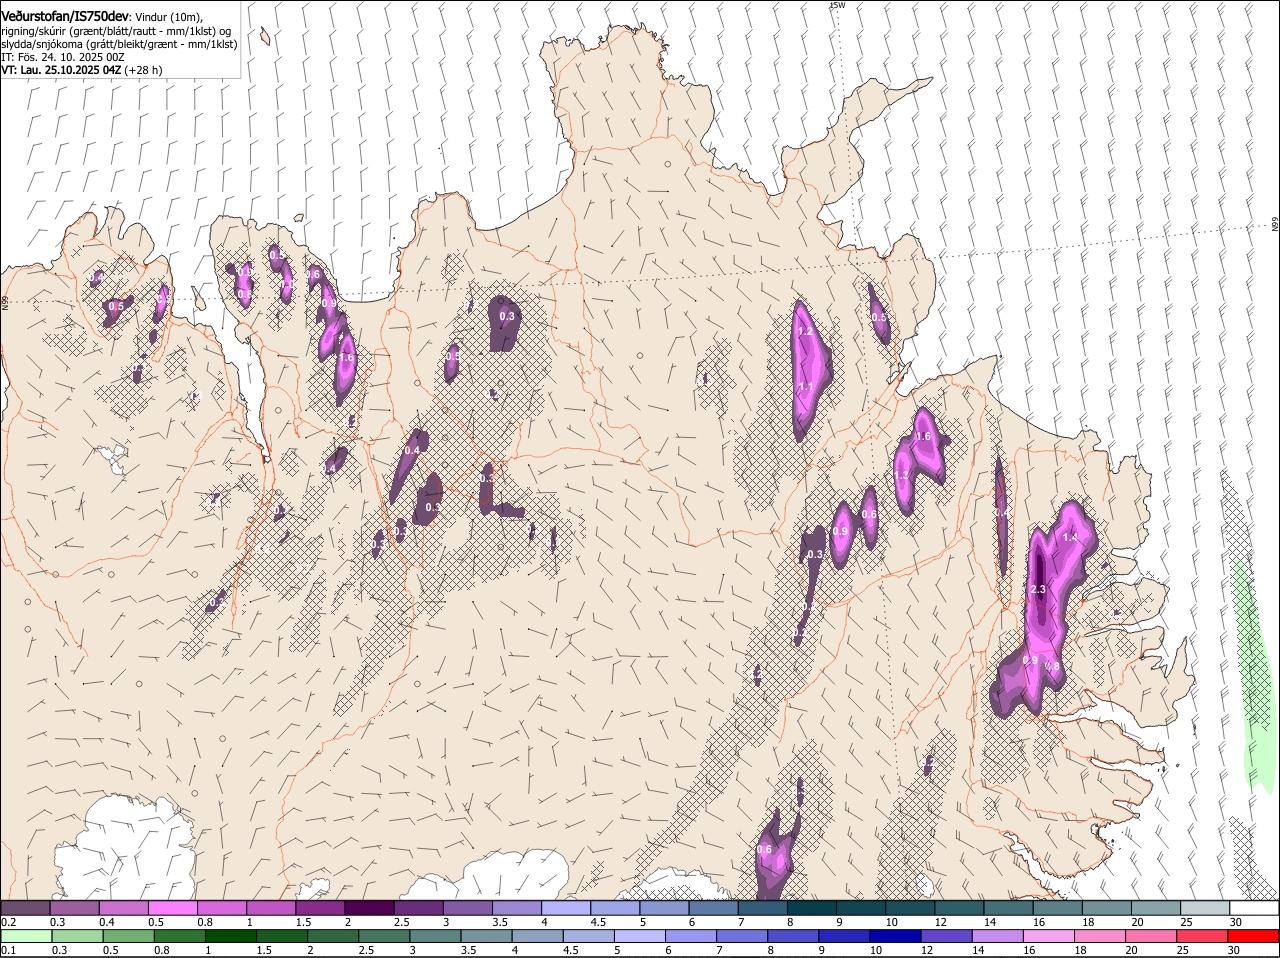Click the light green 0.1–0.3 swatch, bottom legend
This screenshot has height=958, width=1280.
click(25, 936)
